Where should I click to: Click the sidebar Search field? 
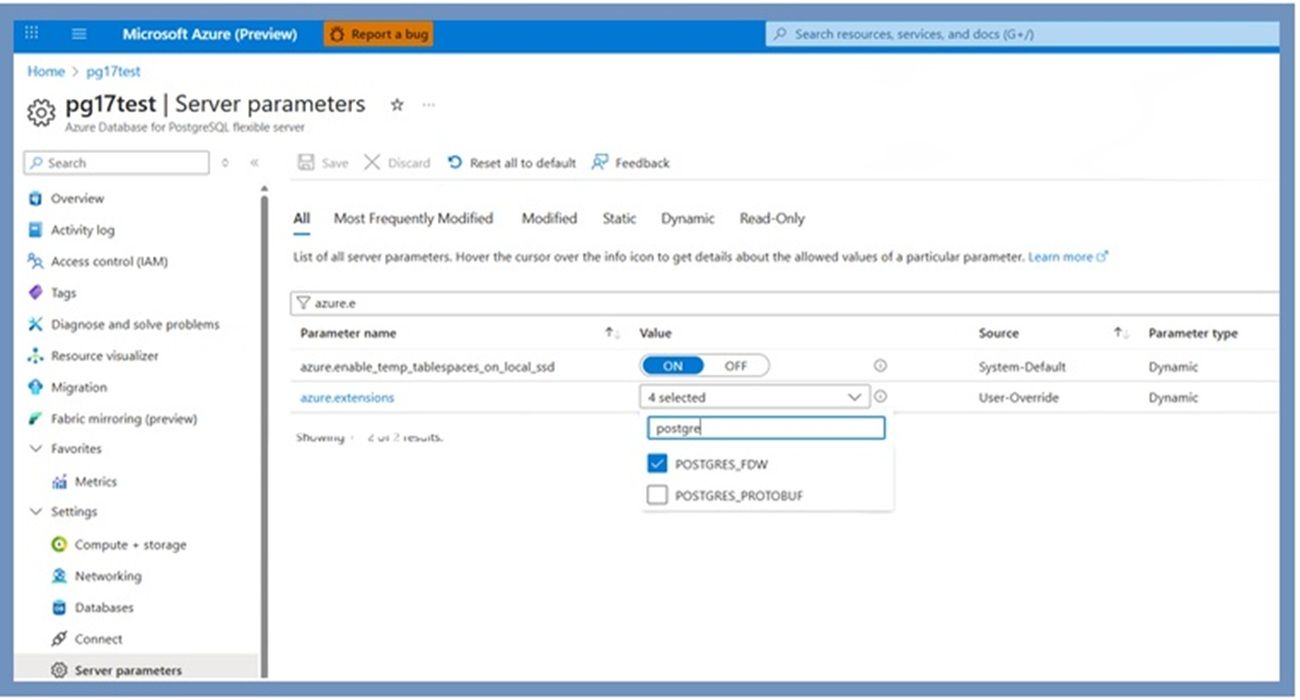[116, 163]
